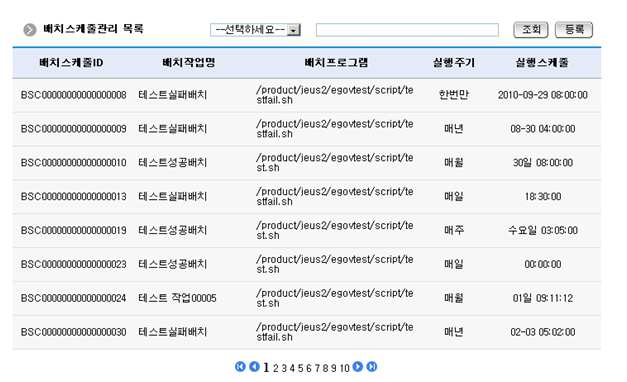Image resolution: width=627 pixels, height=382 pixels.
Task: Click the 배치프로그램 column header
Action: click(336, 62)
